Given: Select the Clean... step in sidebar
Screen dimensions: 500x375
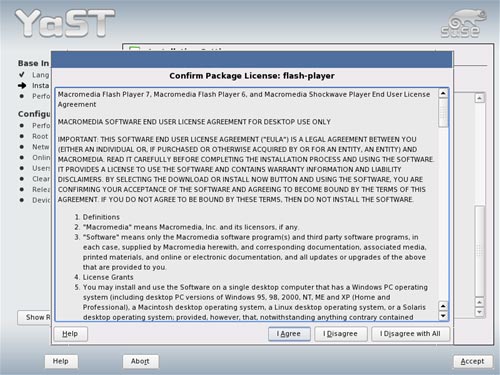Looking at the screenshot, I should [41, 179].
